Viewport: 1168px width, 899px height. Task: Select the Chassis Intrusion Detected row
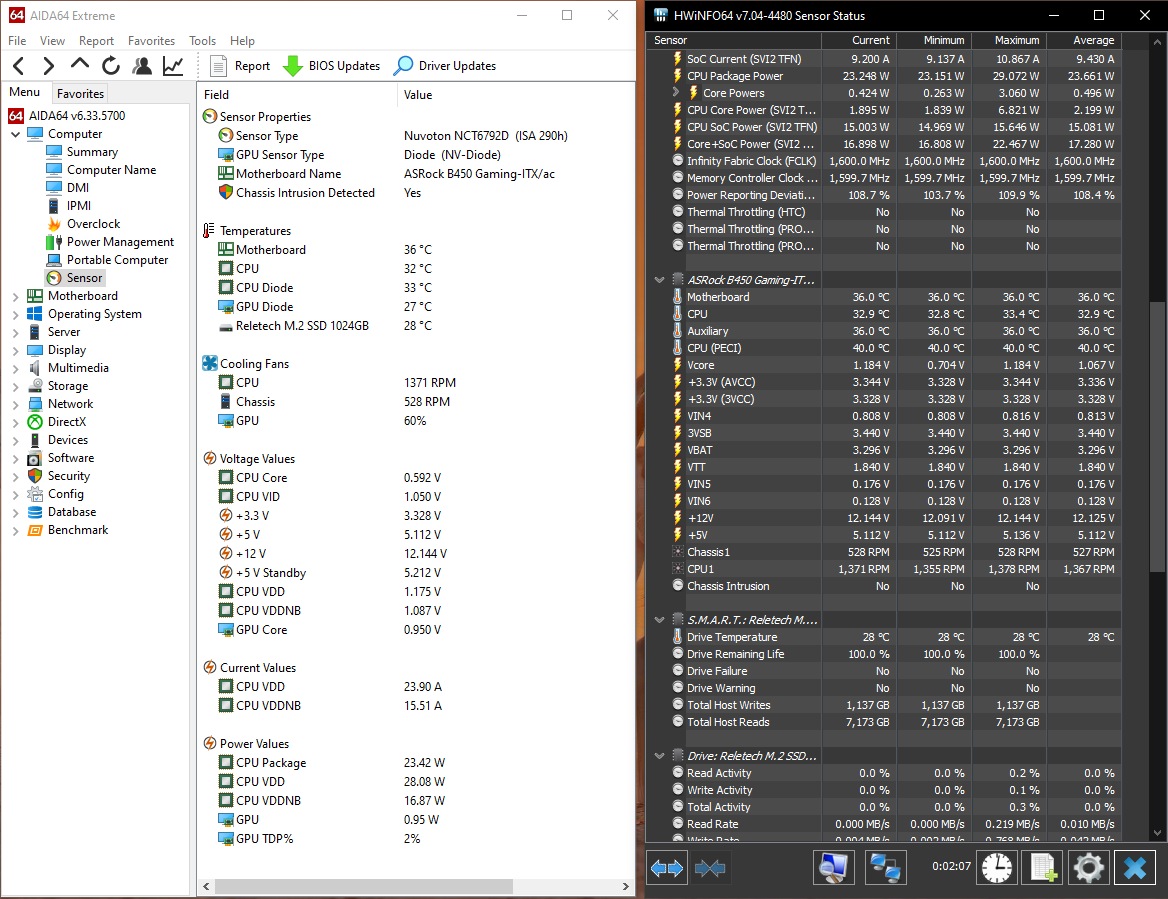(414, 193)
